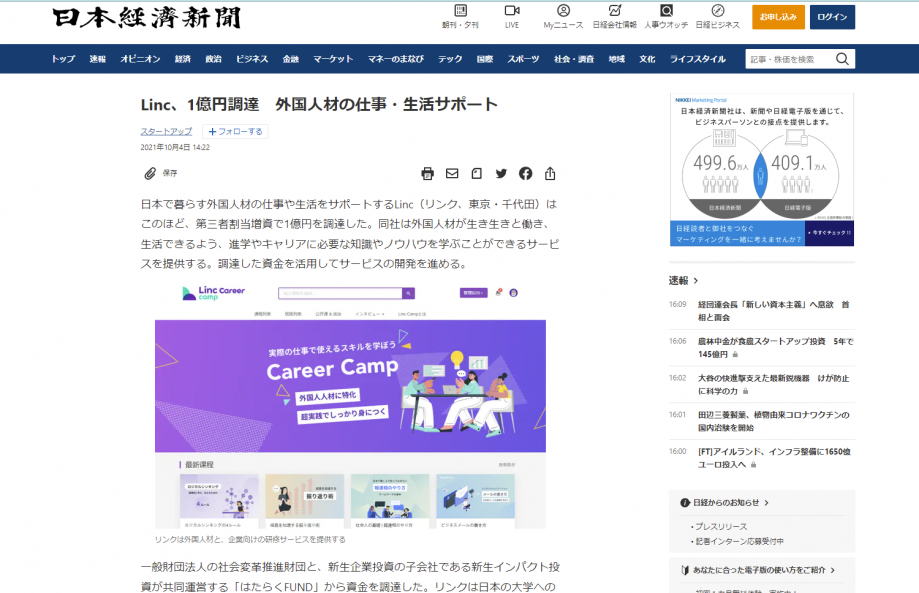Open the 大谷の快進撃 headline
The height and width of the screenshot is (593, 919).
774,384
